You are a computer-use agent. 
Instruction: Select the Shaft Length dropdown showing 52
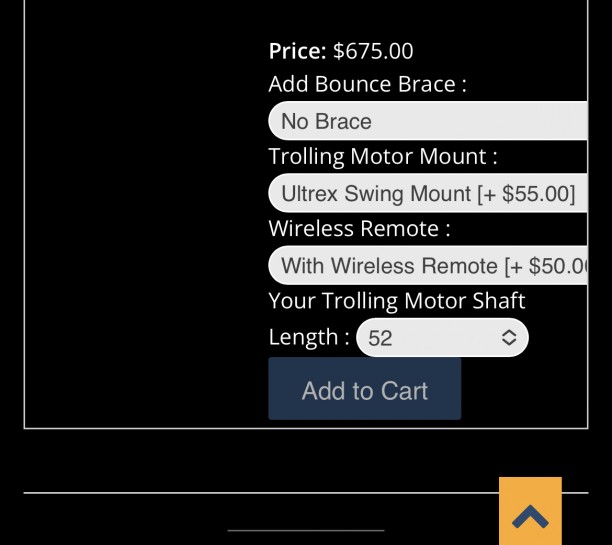(x=442, y=338)
